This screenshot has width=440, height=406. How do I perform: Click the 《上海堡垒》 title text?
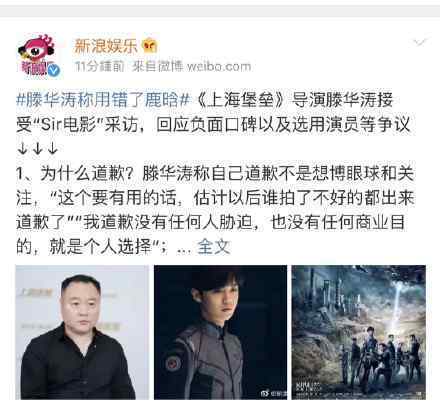click(x=240, y=100)
